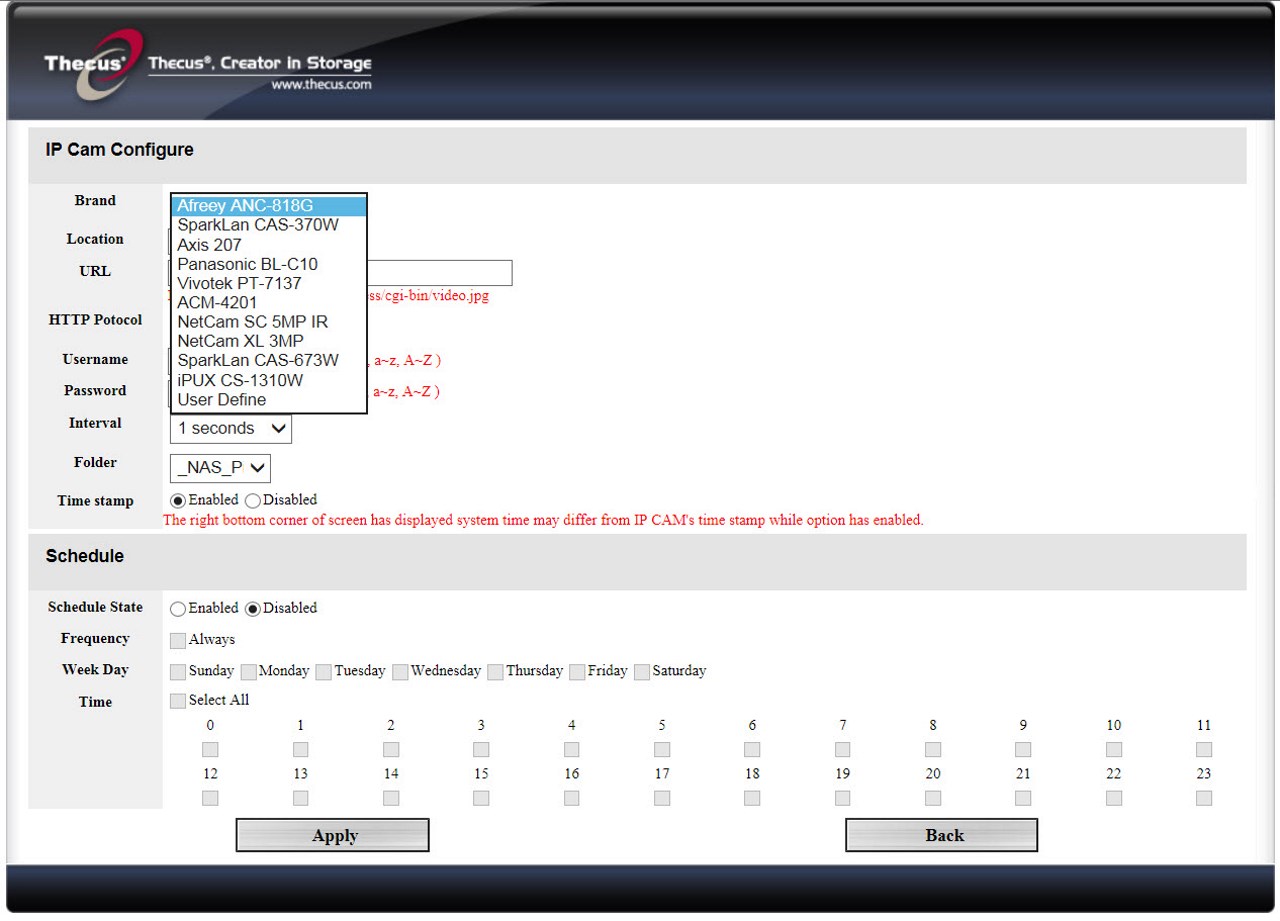Click the Back button
This screenshot has width=1280, height=921.
[942, 835]
